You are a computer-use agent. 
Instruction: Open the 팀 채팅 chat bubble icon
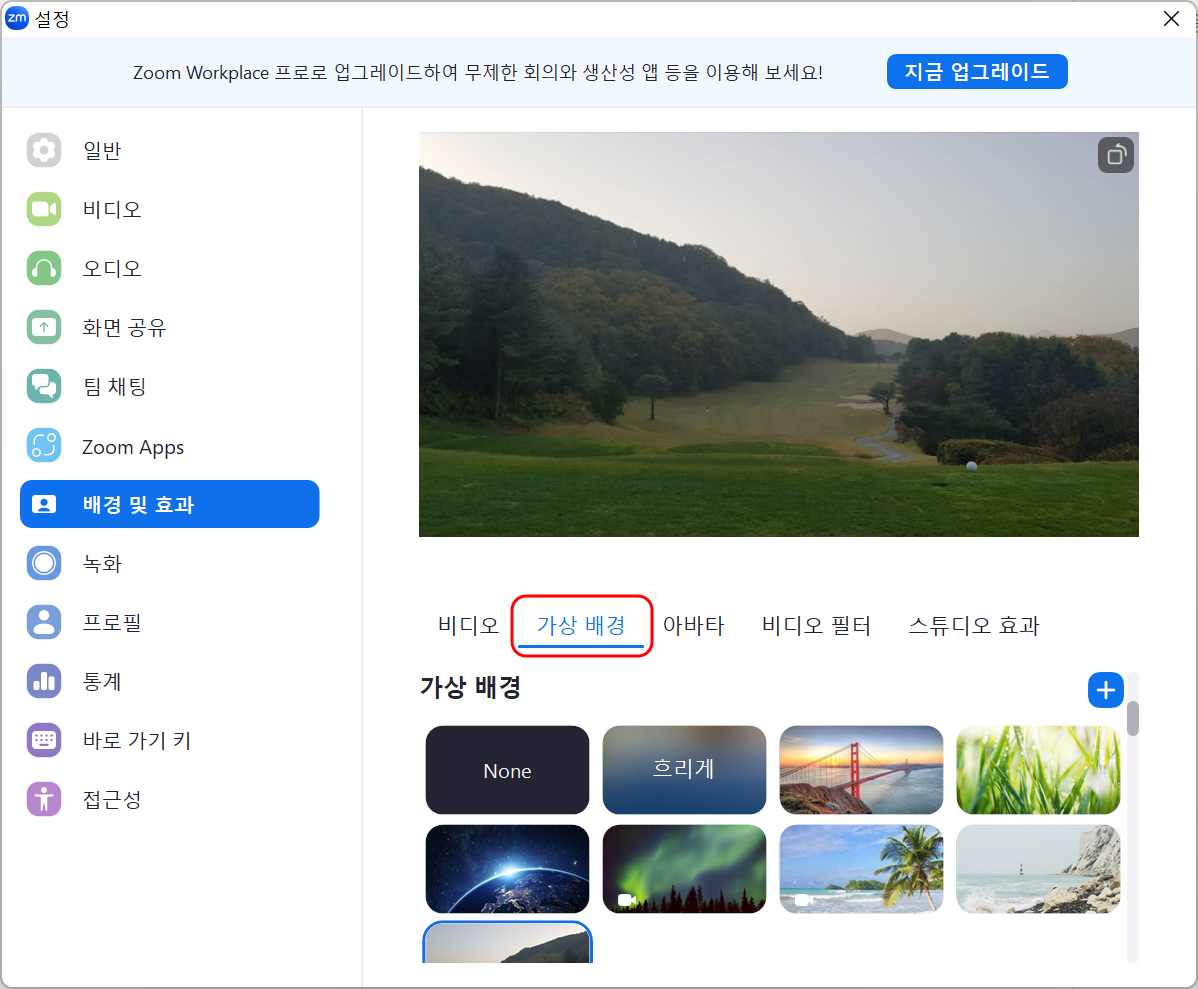(x=44, y=386)
